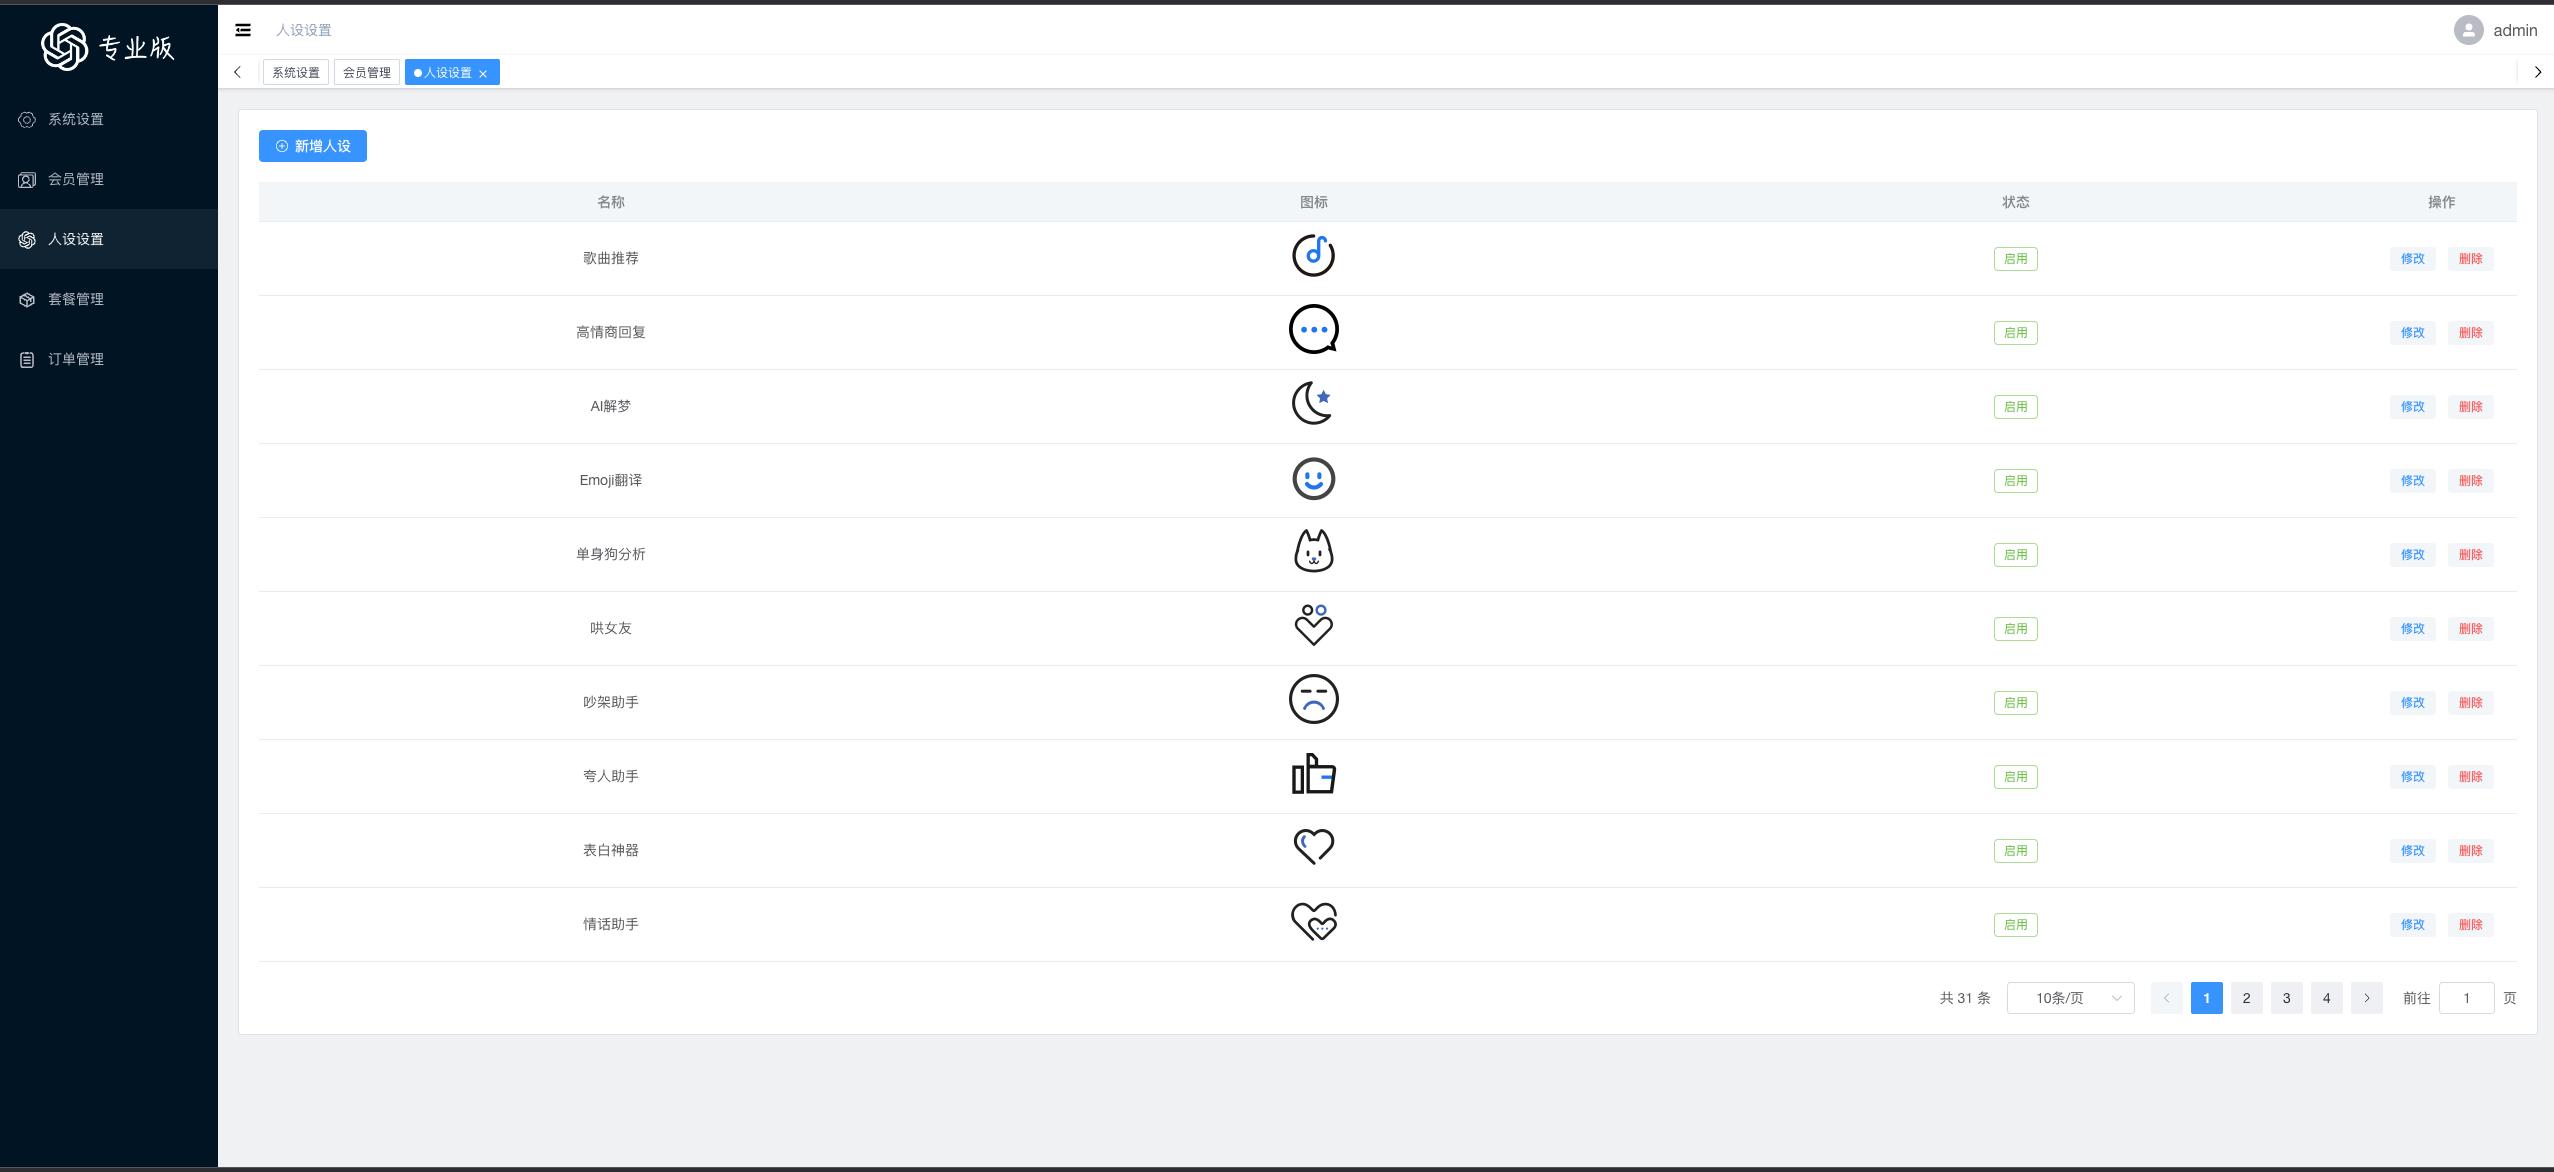The width and height of the screenshot is (2554, 1172).
Task: Click the admin user avatar icon
Action: (x=2468, y=30)
